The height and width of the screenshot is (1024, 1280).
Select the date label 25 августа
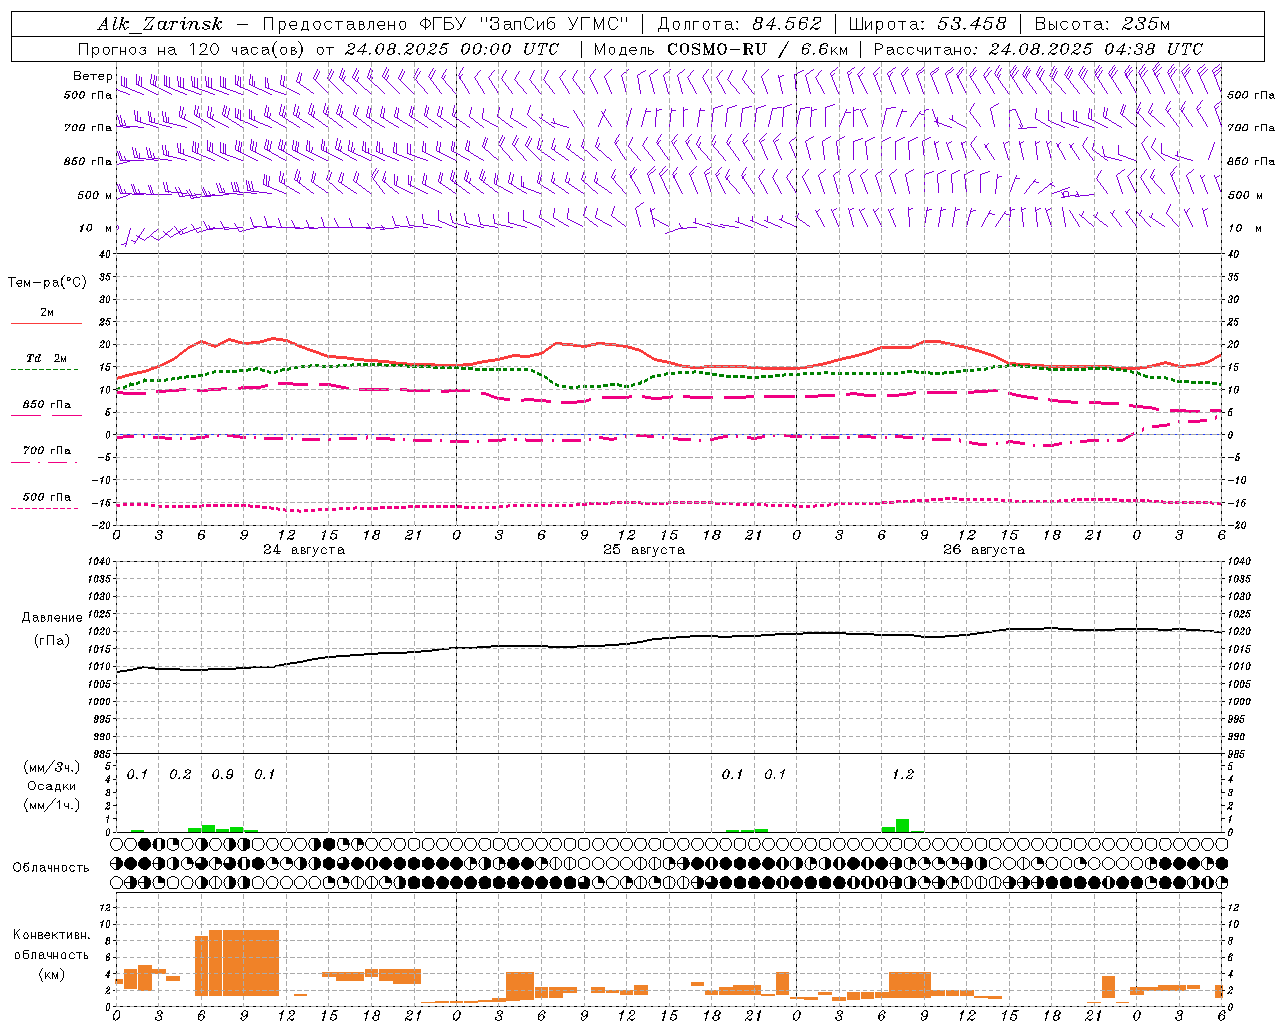point(644,550)
